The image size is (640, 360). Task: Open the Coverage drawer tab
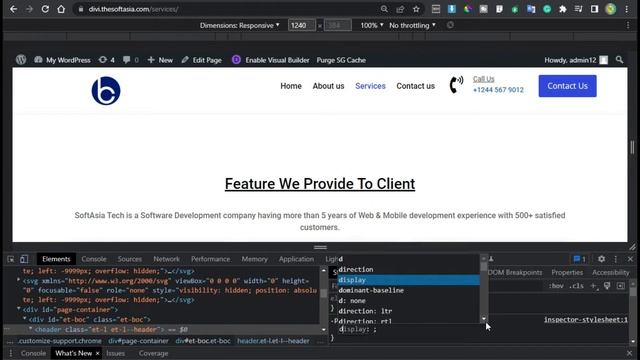(x=153, y=353)
